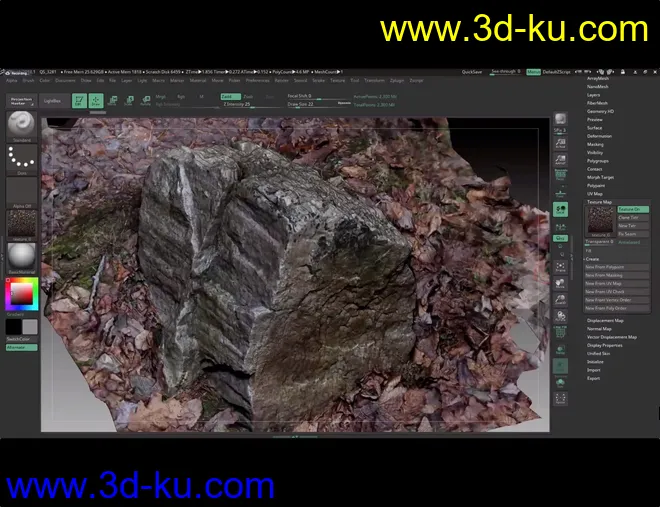Activate the Edit mode button

[79, 101]
